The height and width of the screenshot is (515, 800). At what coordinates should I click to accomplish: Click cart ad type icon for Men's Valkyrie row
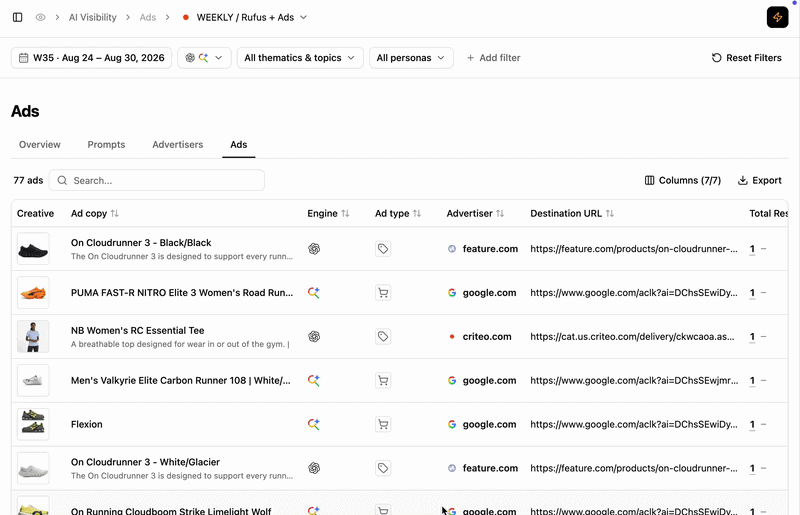[383, 380]
